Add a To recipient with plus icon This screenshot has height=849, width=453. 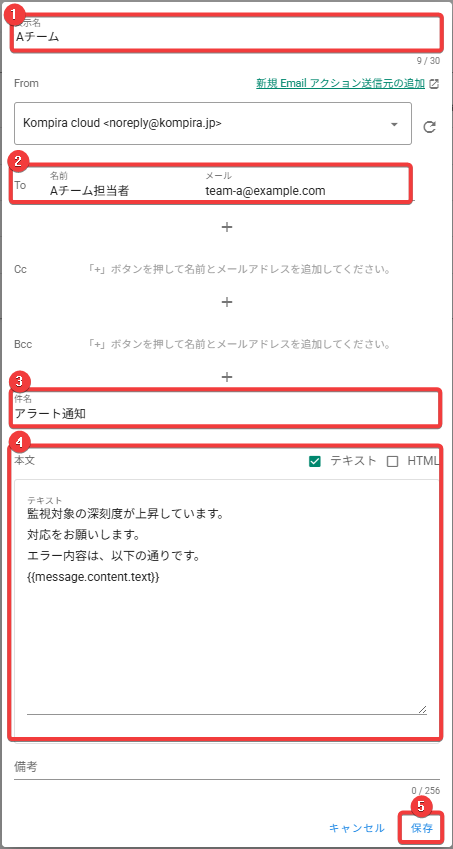coord(227,227)
